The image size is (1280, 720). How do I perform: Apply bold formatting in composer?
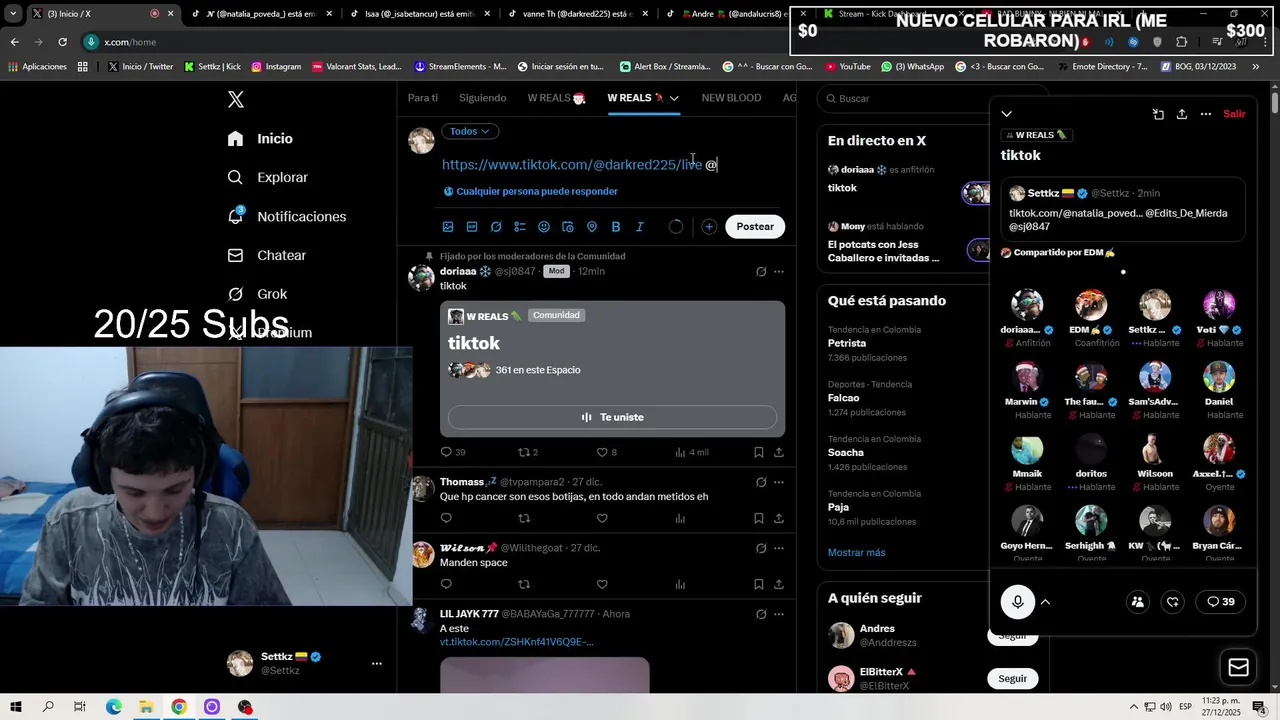tap(616, 227)
